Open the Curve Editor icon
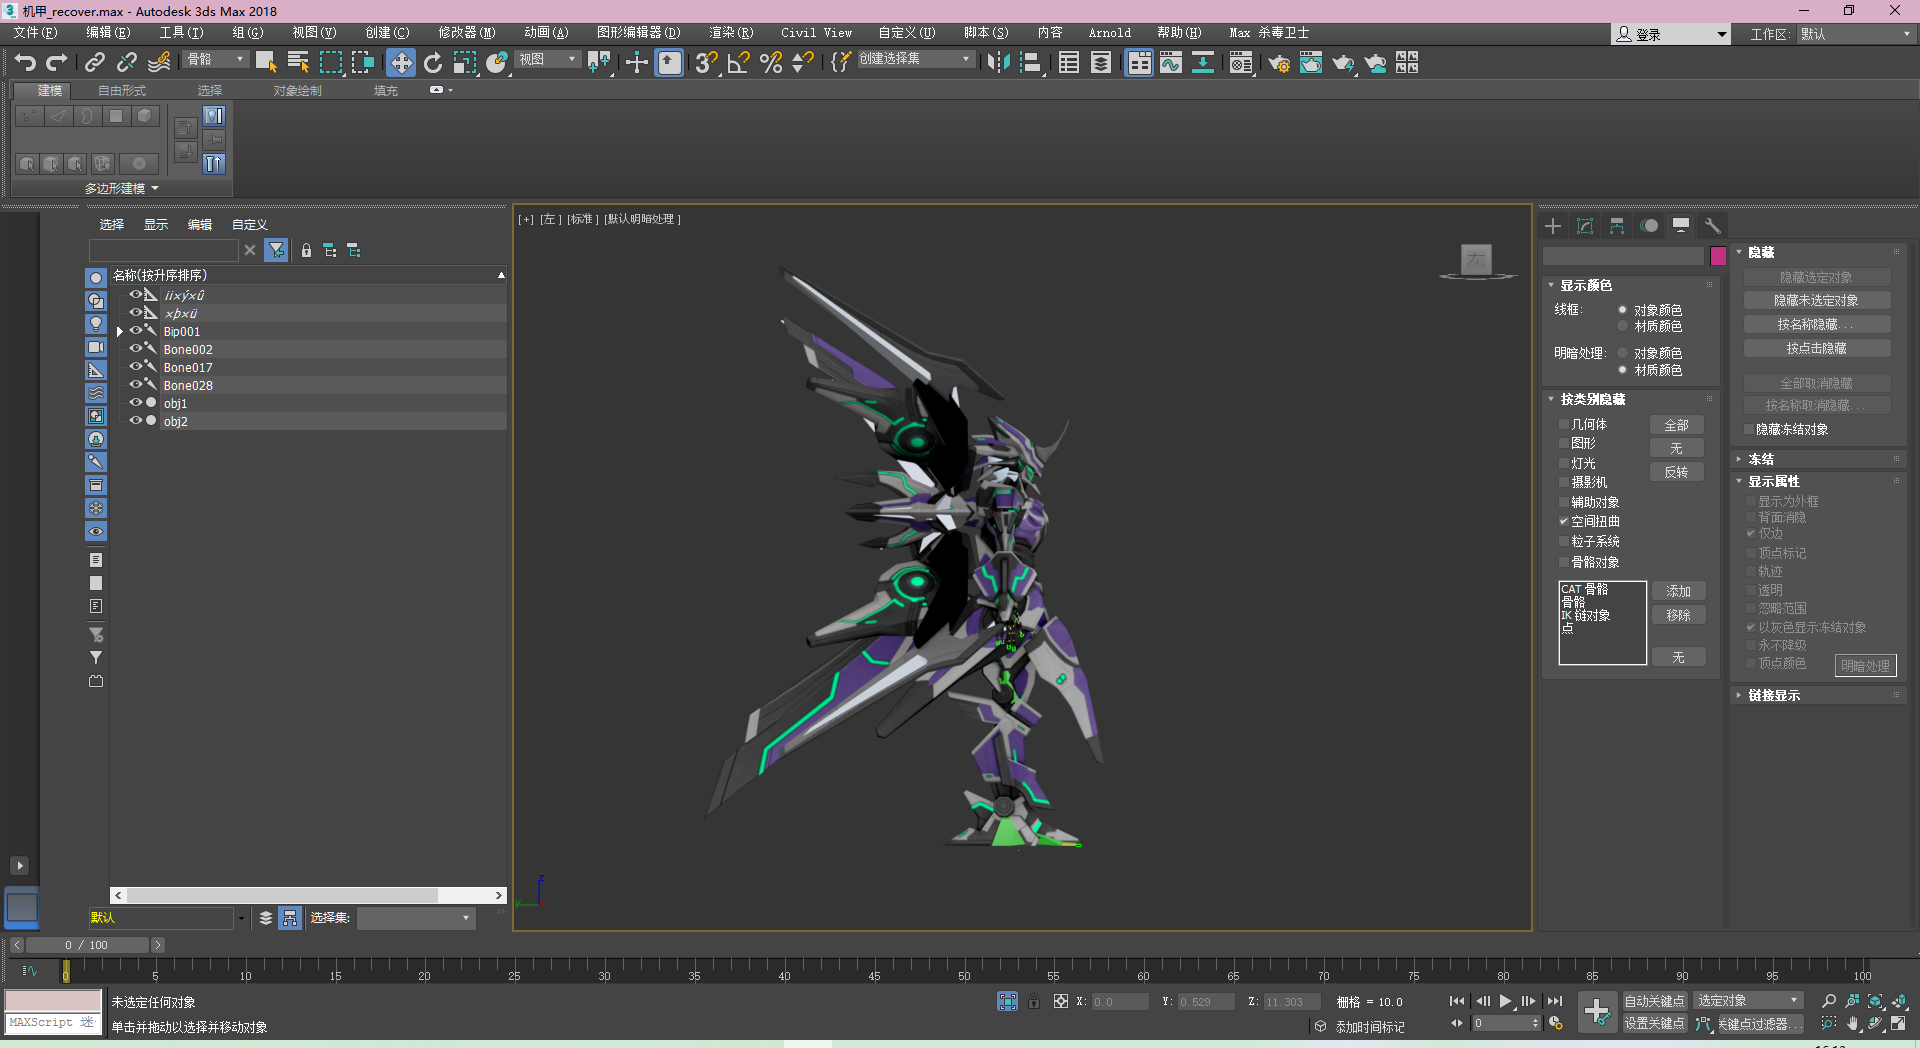The width and height of the screenshot is (1920, 1048). tap(1171, 62)
